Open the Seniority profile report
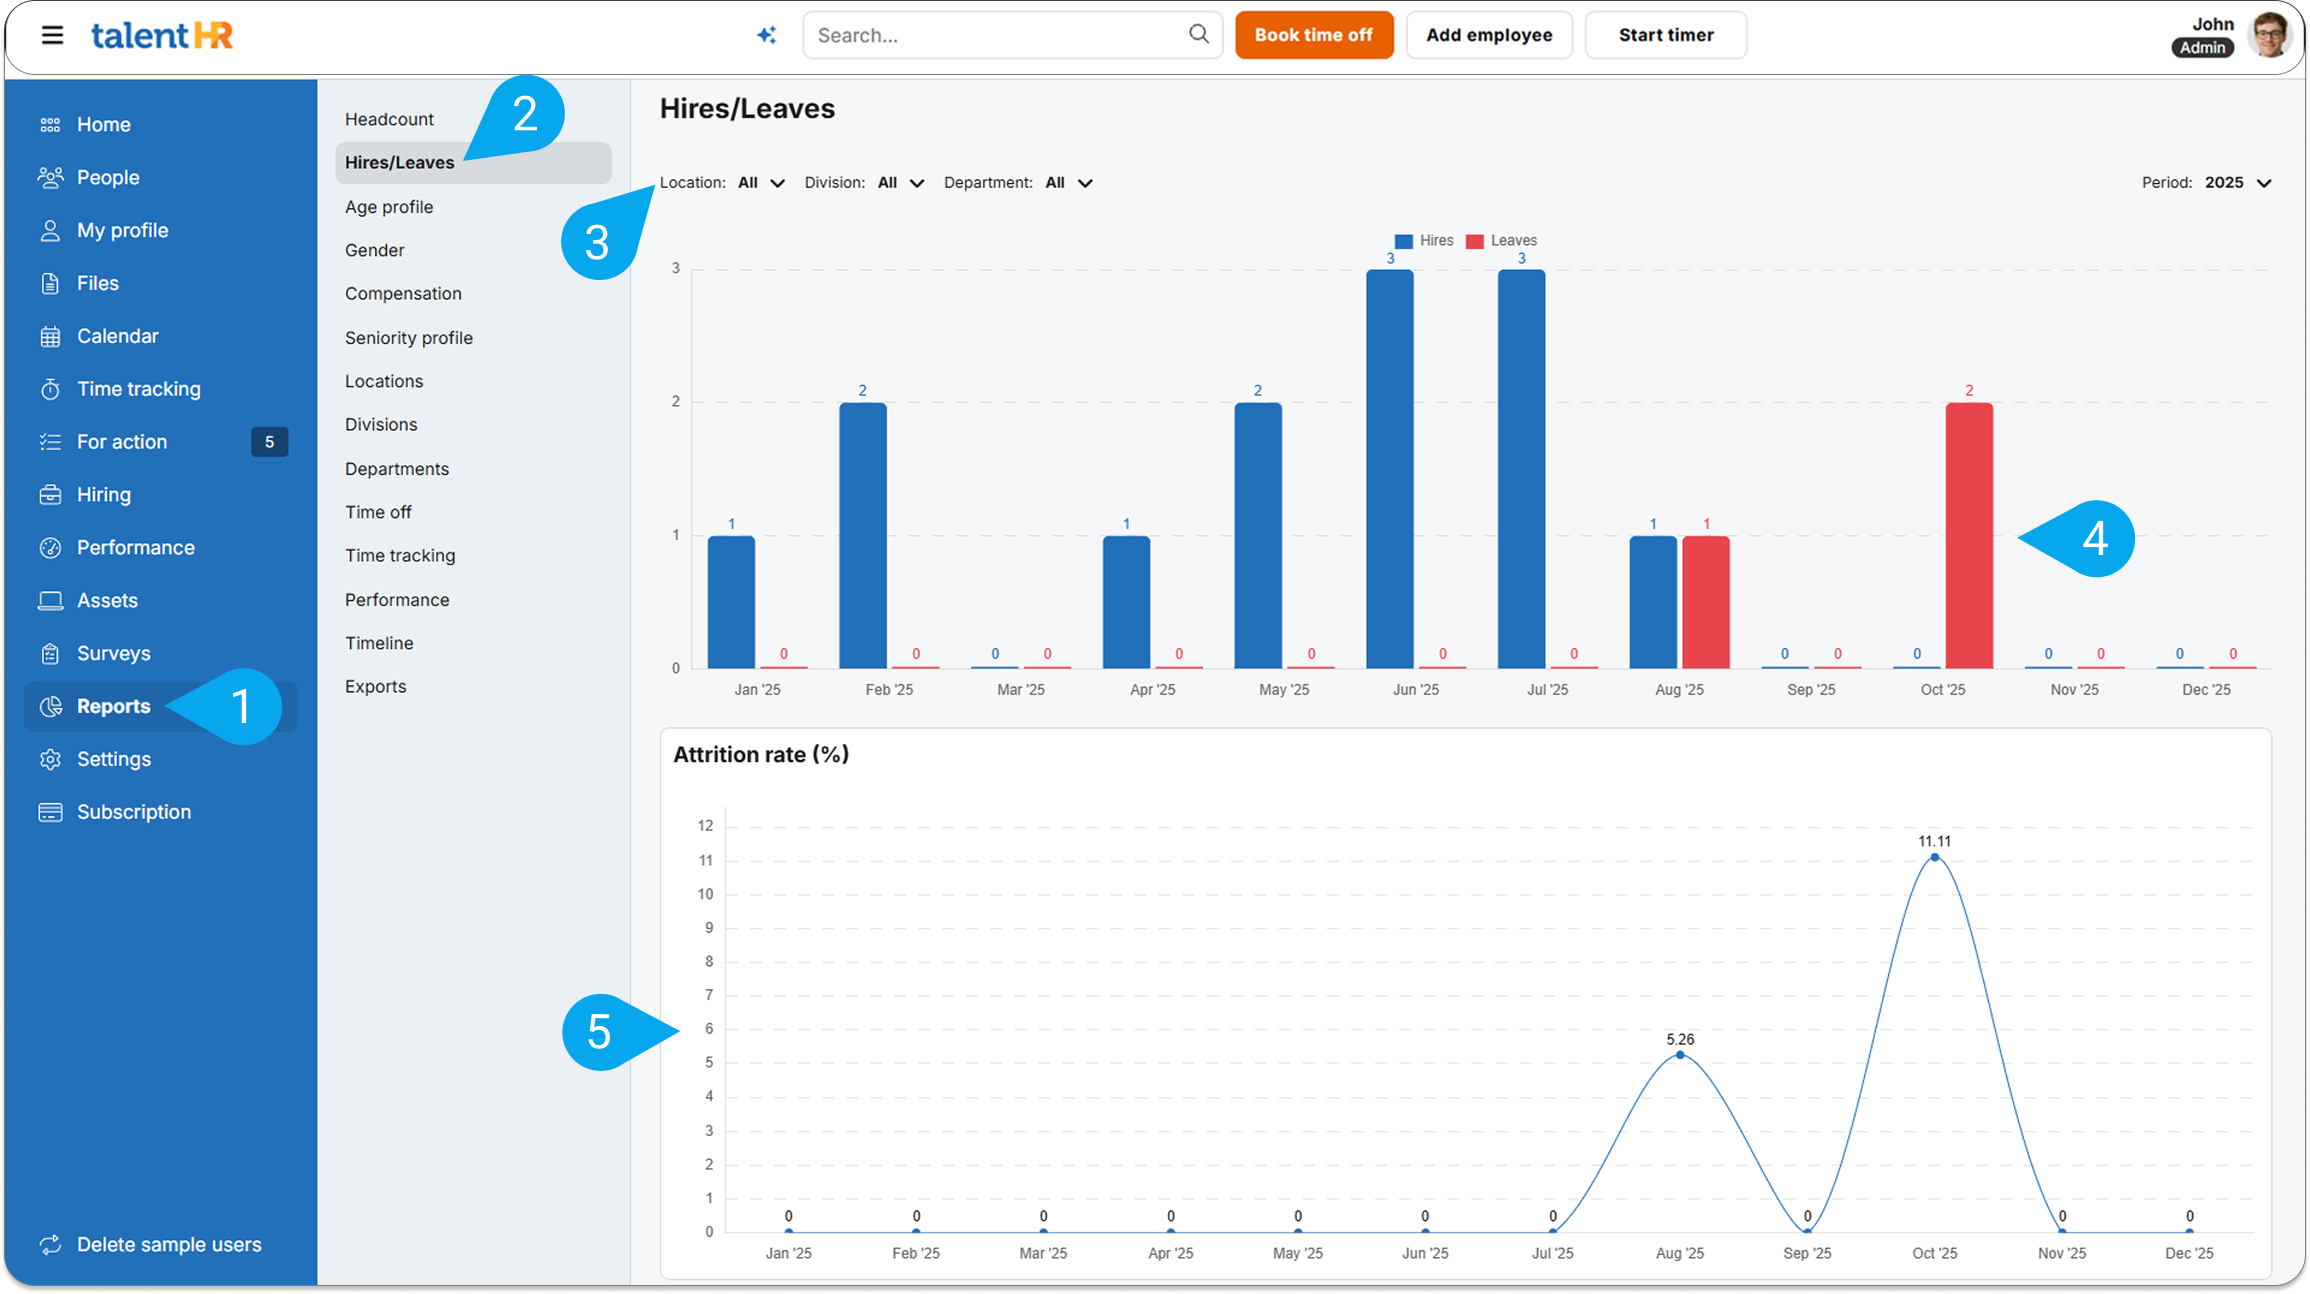This screenshot has width=2310, height=1294. point(408,338)
